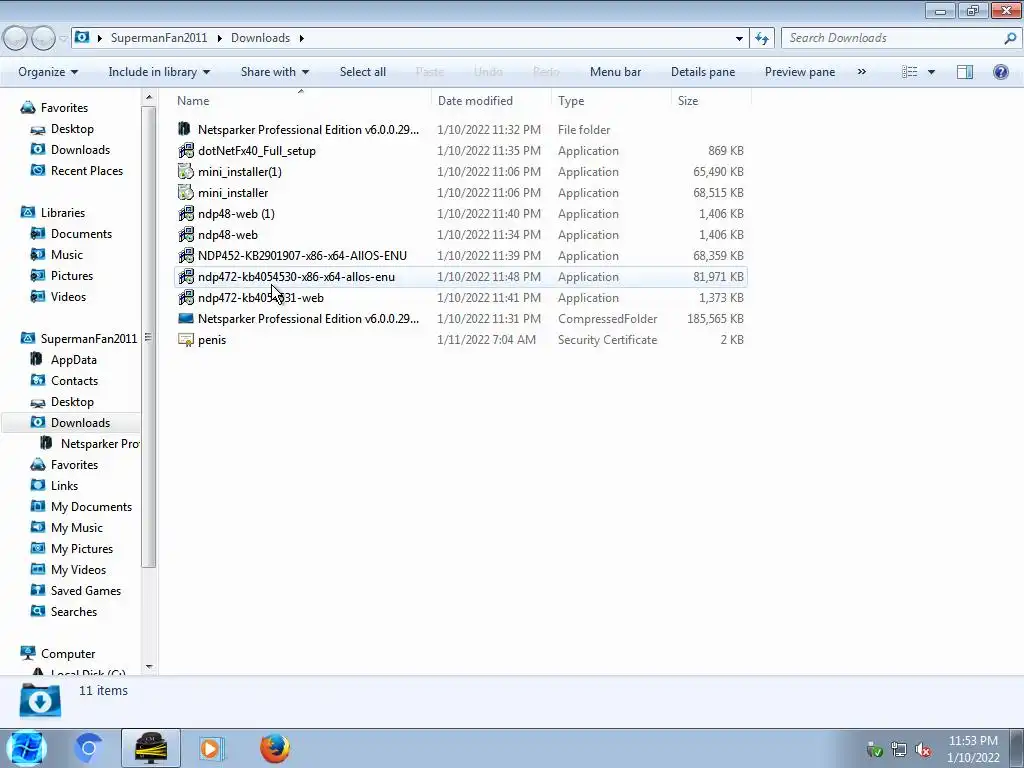This screenshot has width=1024, height=768.
Task: Launch Firefox from the taskbar
Action: pyautogui.click(x=275, y=748)
